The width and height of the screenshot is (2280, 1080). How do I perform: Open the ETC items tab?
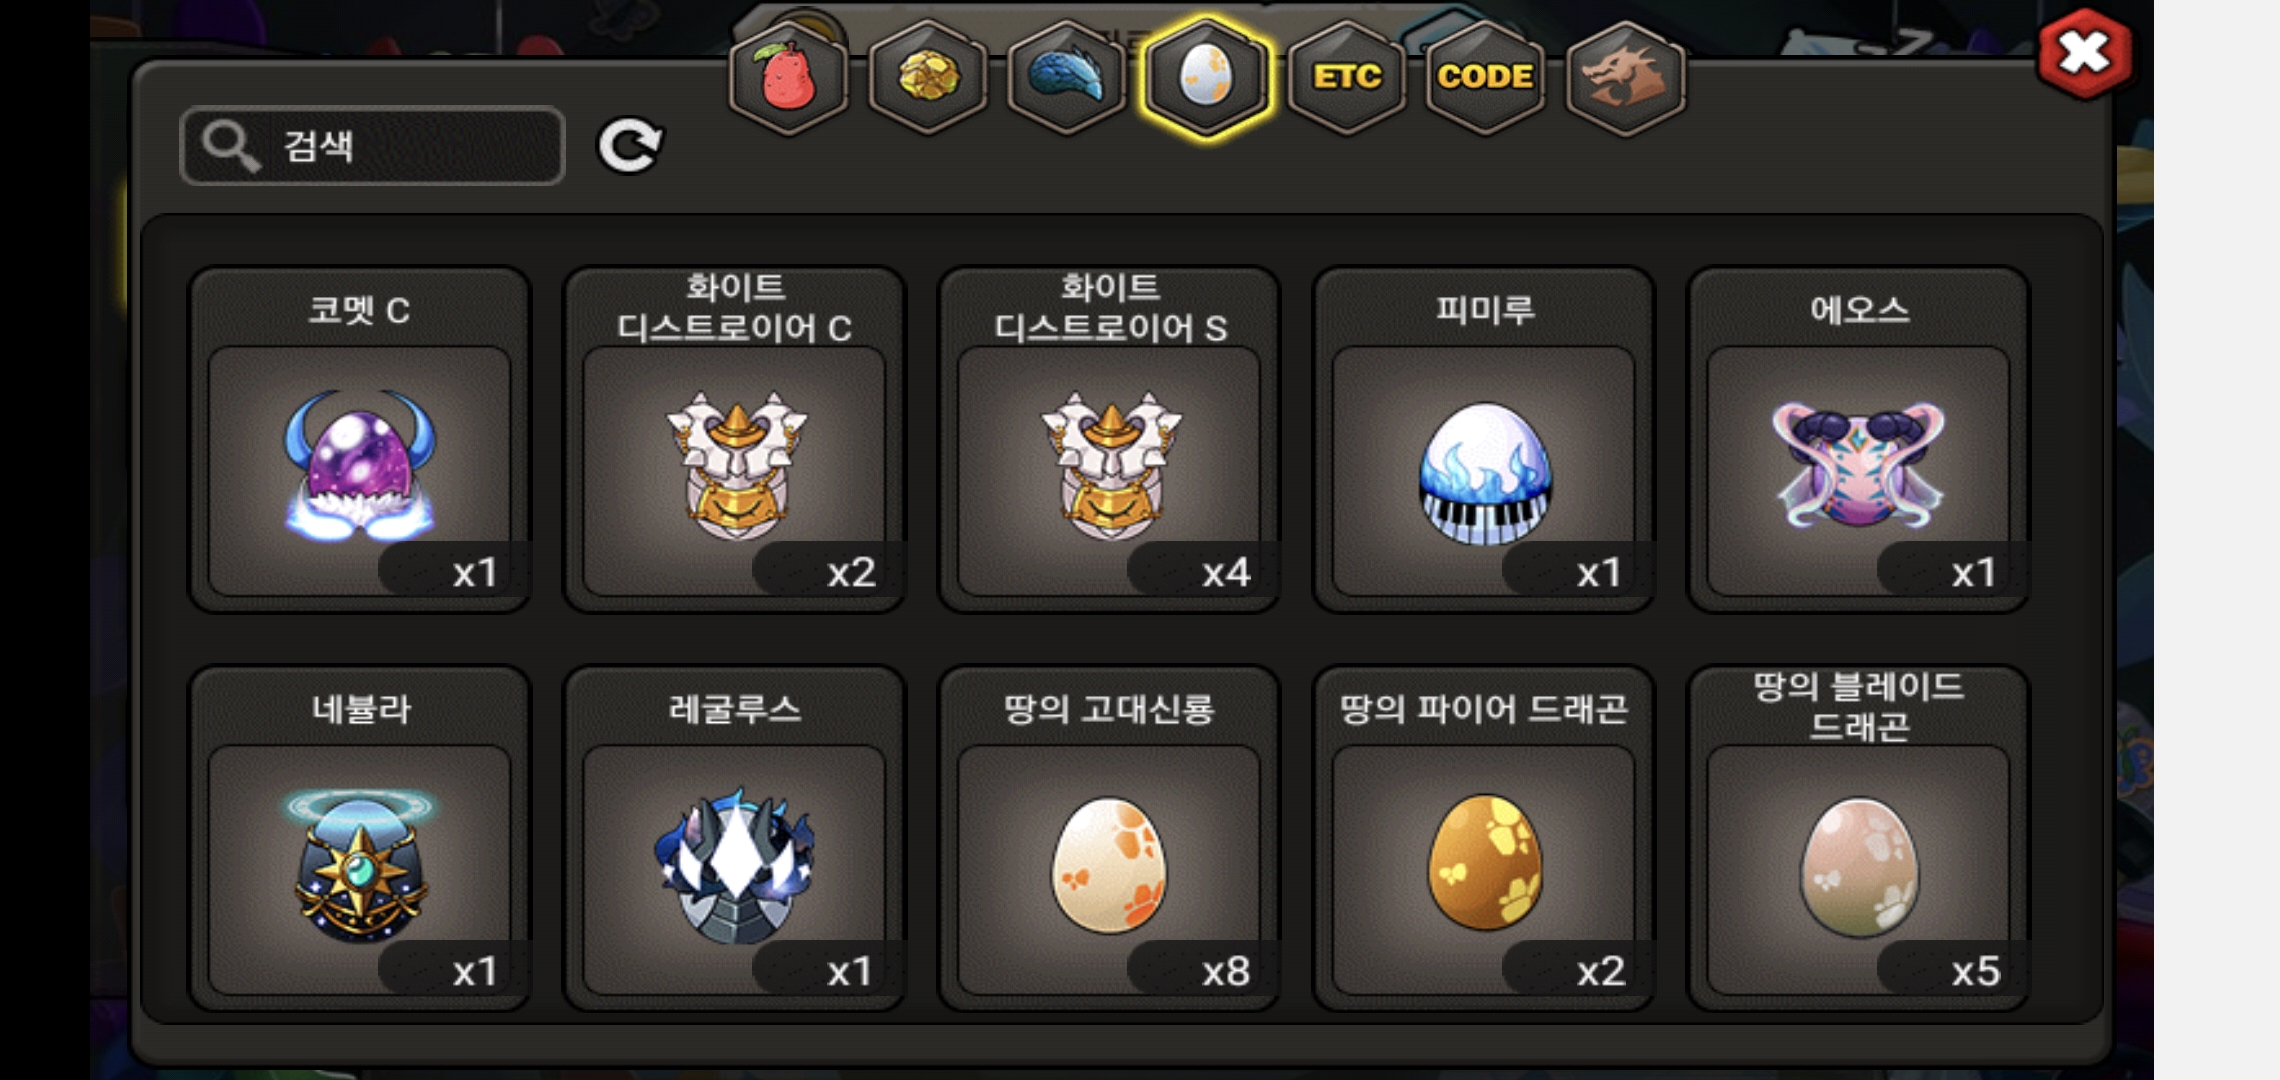[1347, 77]
